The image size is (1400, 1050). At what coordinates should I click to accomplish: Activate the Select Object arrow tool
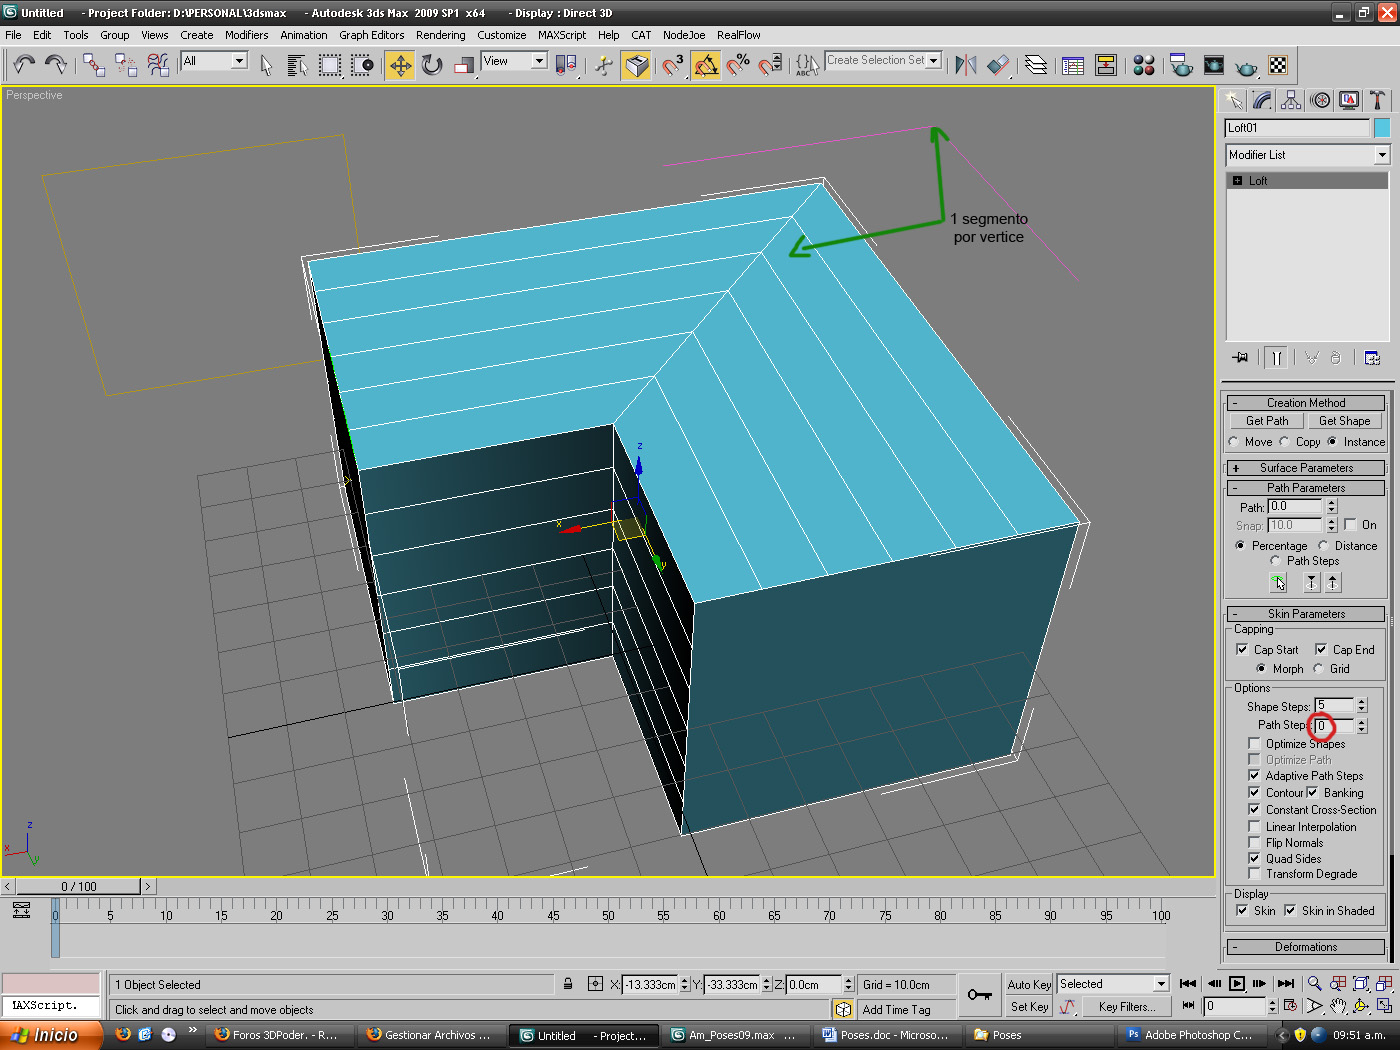(x=266, y=65)
